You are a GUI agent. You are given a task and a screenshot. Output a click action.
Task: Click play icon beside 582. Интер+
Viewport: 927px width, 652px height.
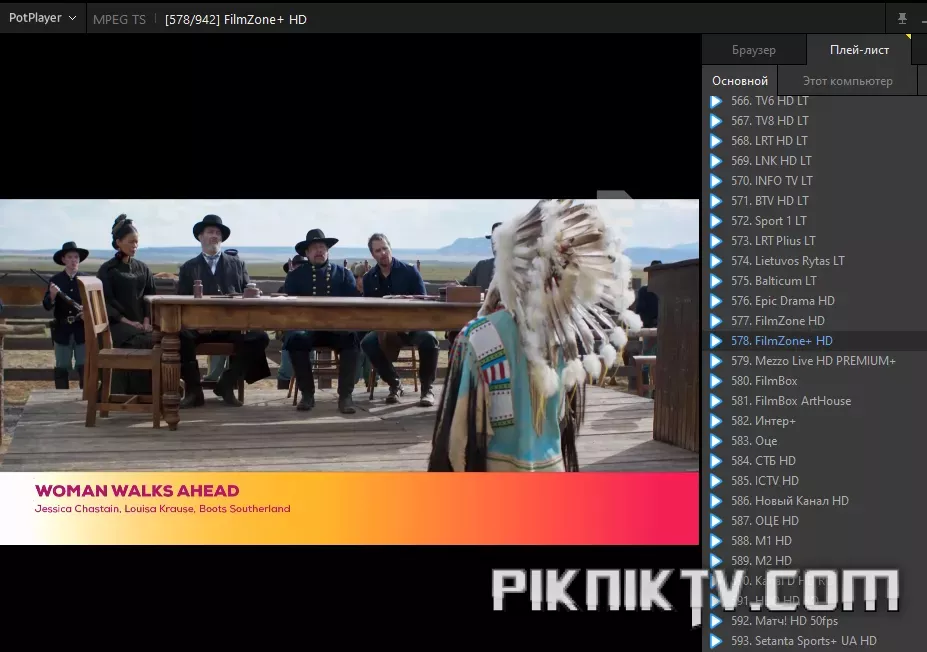(716, 421)
